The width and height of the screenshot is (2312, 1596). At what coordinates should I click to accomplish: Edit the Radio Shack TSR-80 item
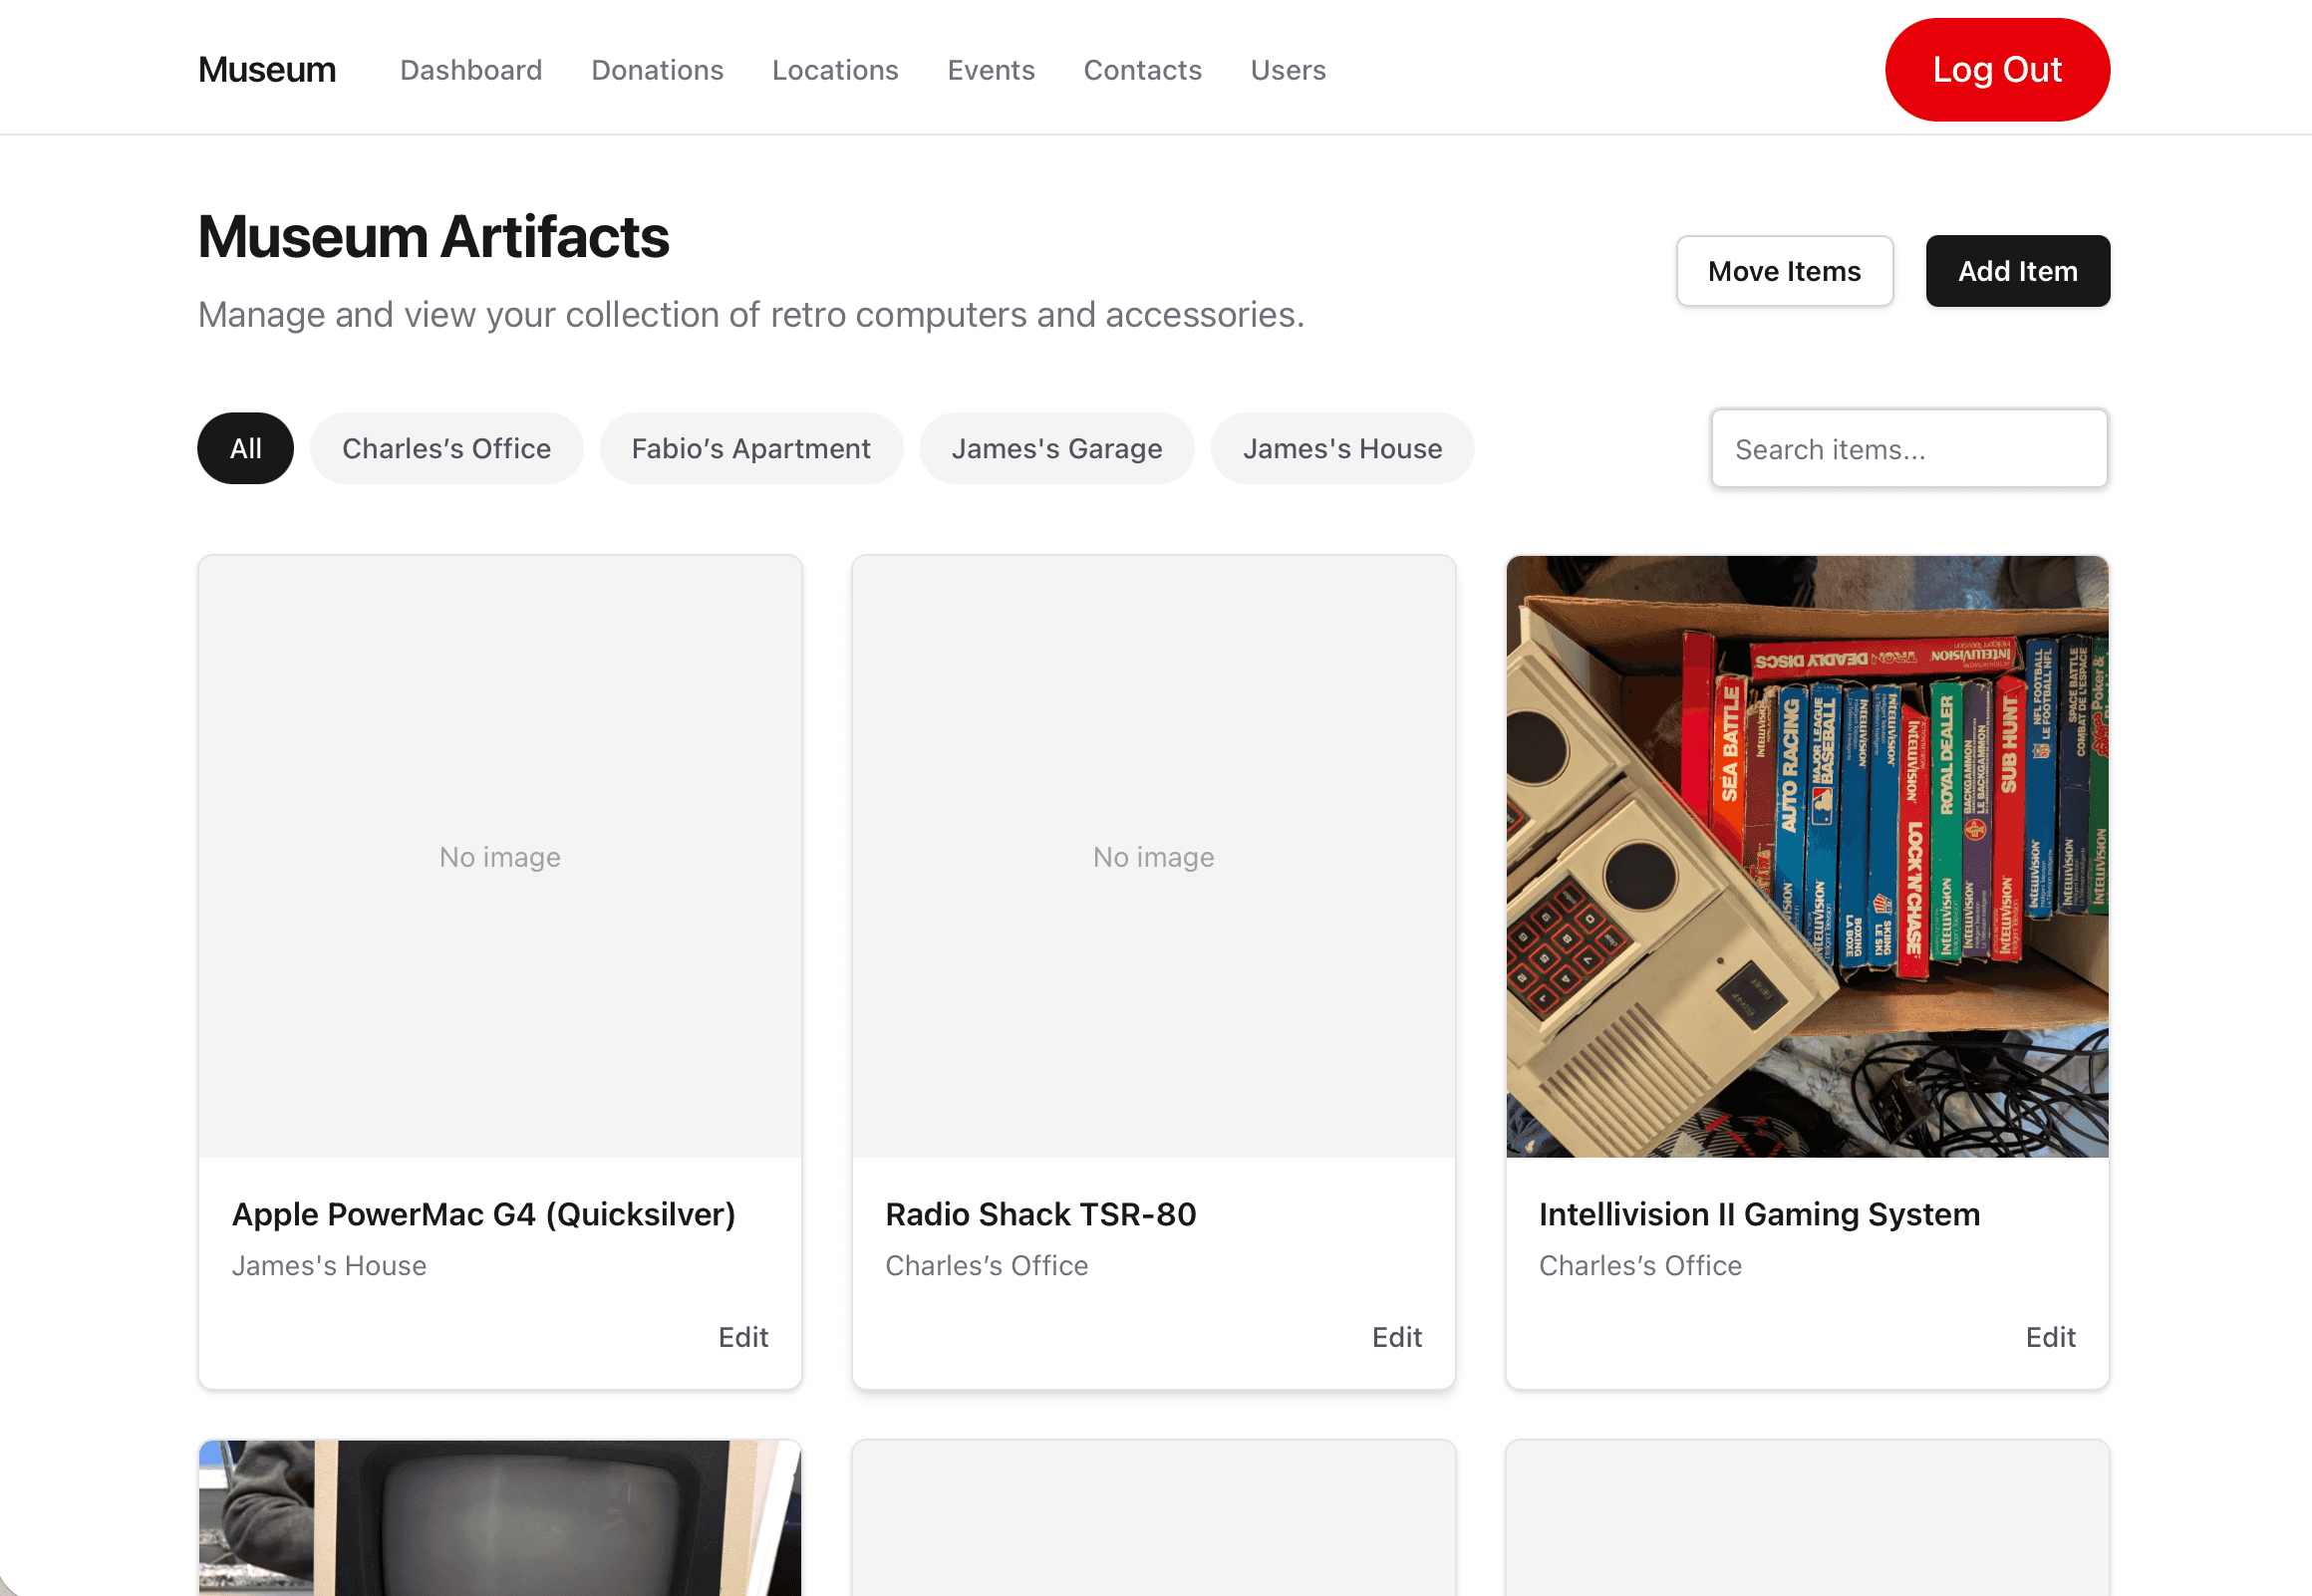[1395, 1336]
